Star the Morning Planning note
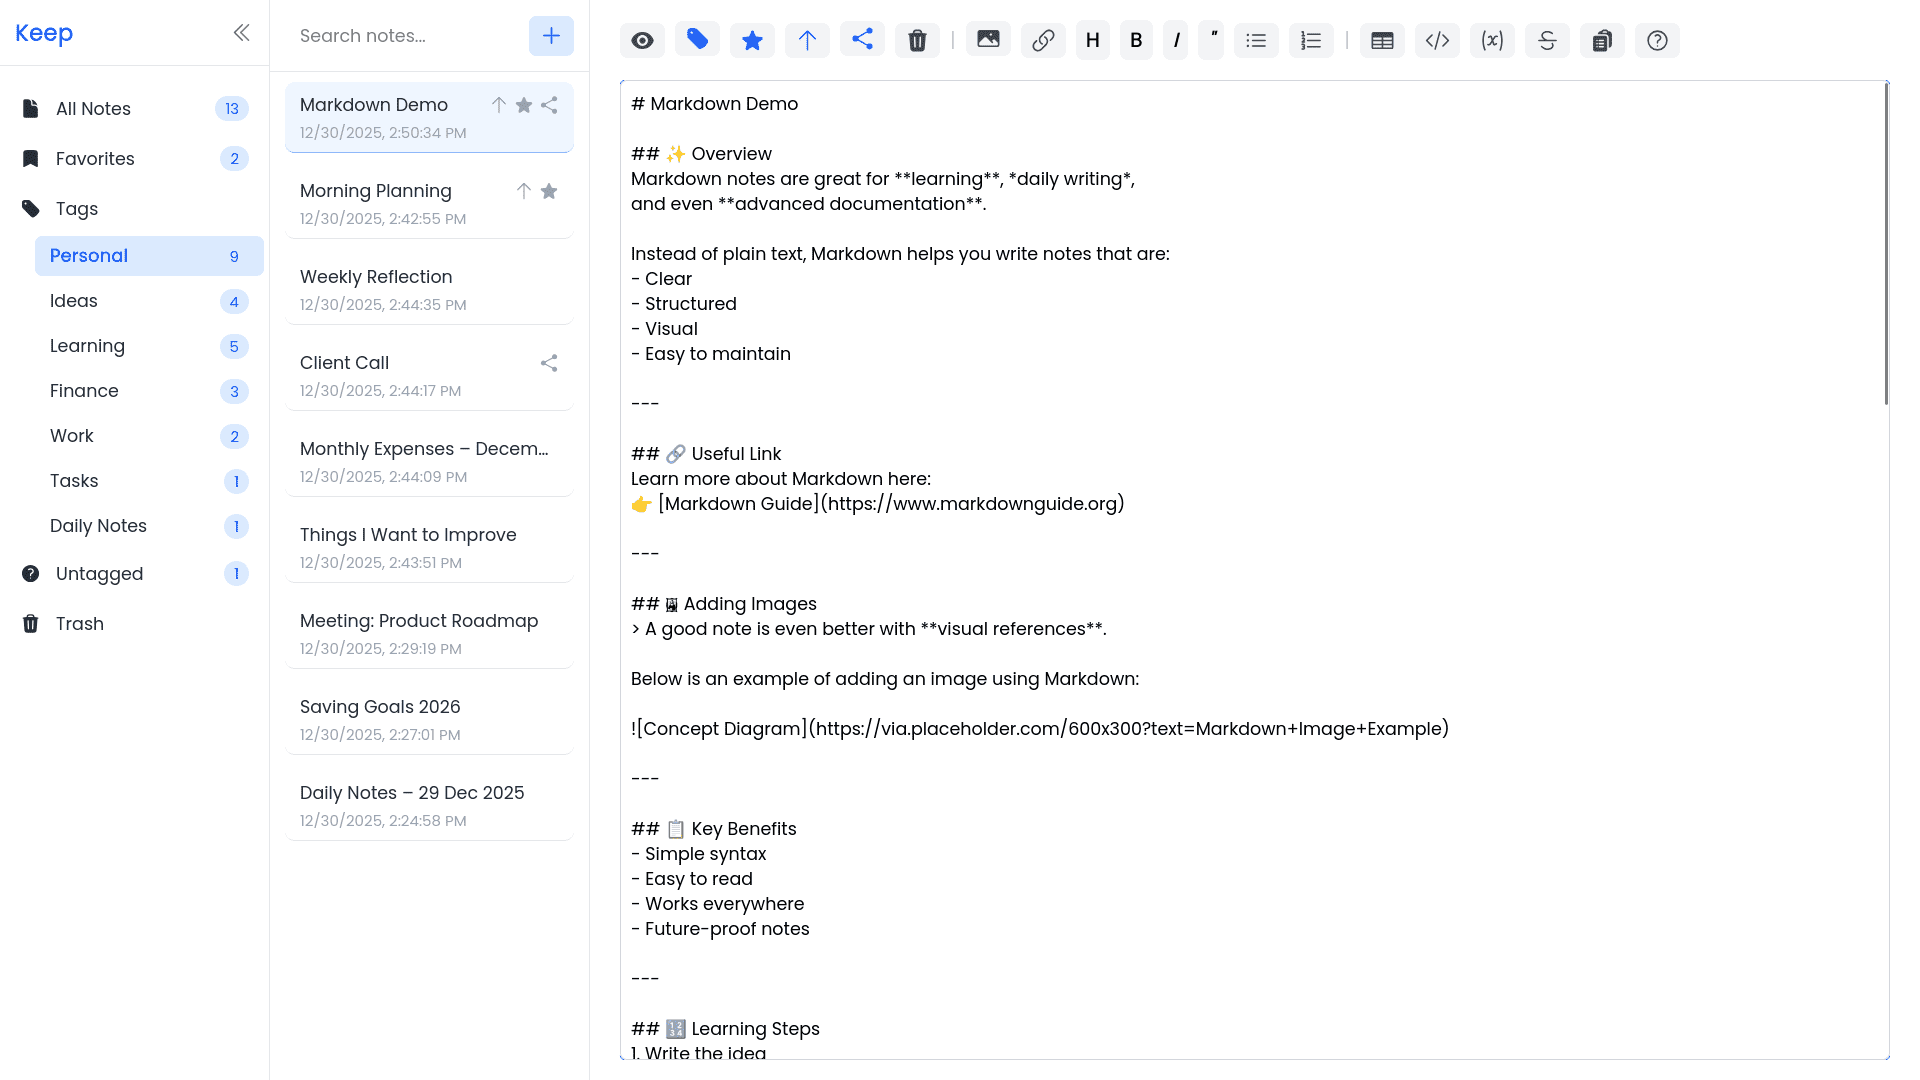Screen dimensions: 1920x1080 click(x=548, y=191)
